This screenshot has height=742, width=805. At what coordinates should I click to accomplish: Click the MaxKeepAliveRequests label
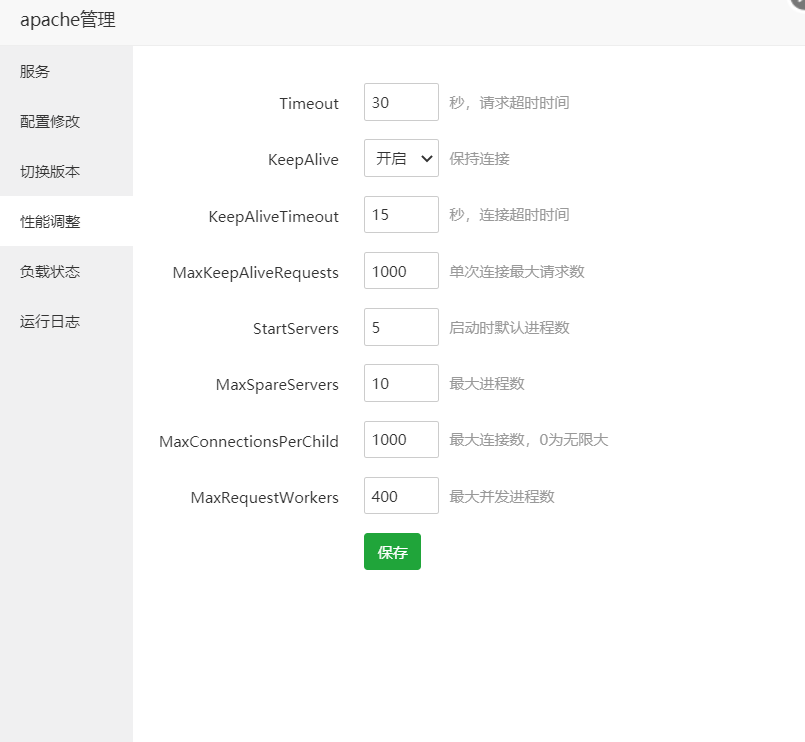[255, 273]
